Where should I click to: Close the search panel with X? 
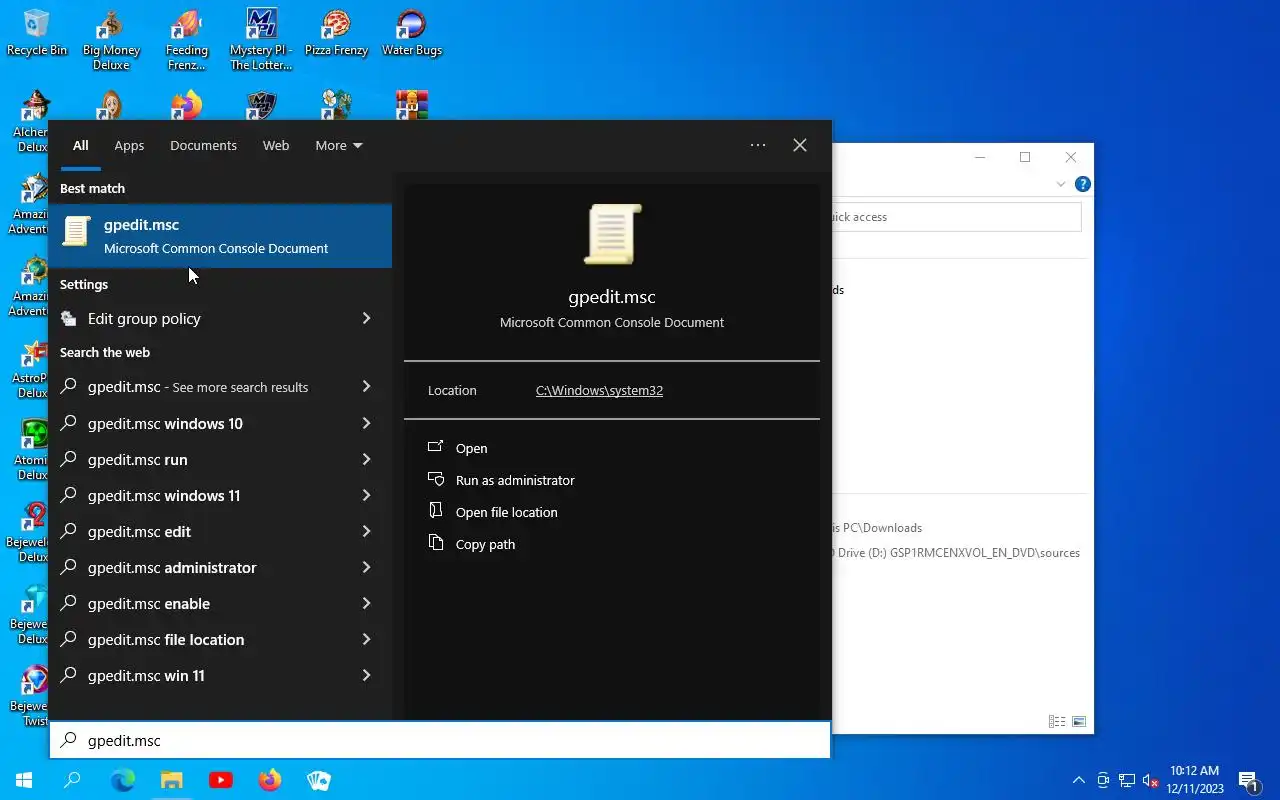(x=800, y=145)
